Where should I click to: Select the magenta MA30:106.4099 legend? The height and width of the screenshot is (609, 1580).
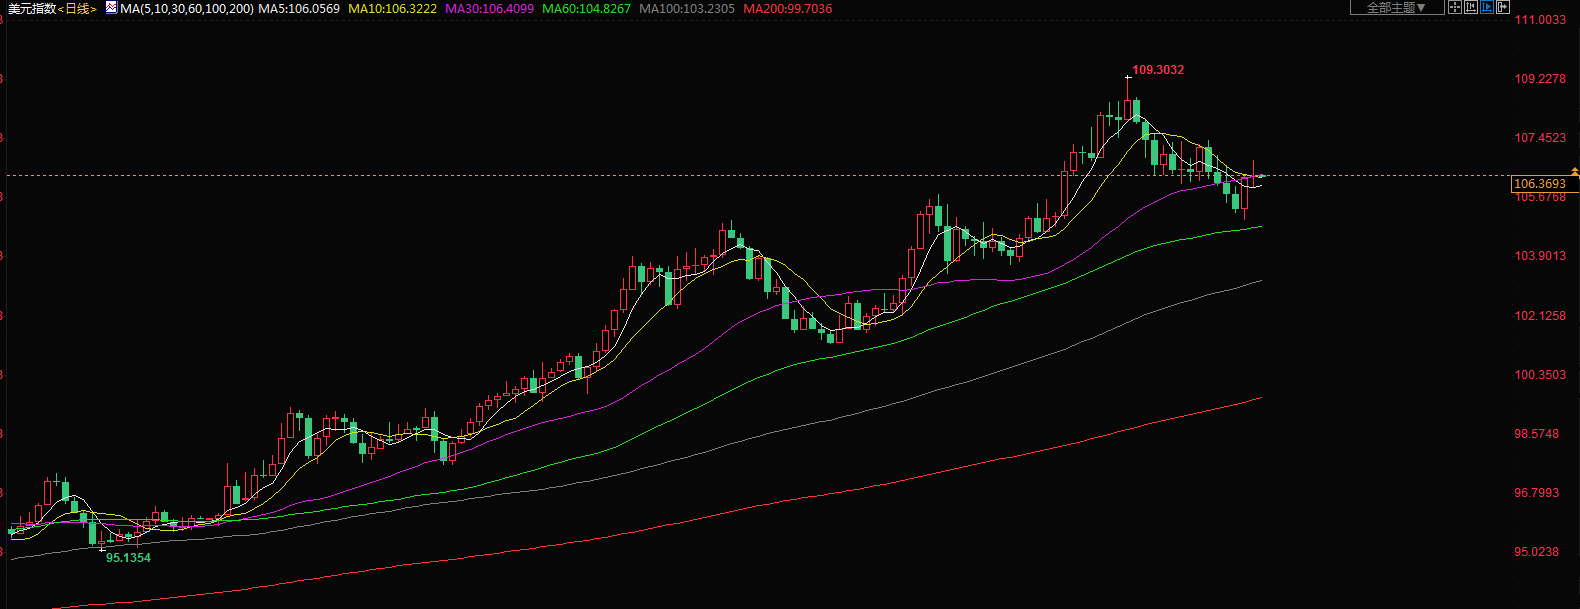coord(489,9)
